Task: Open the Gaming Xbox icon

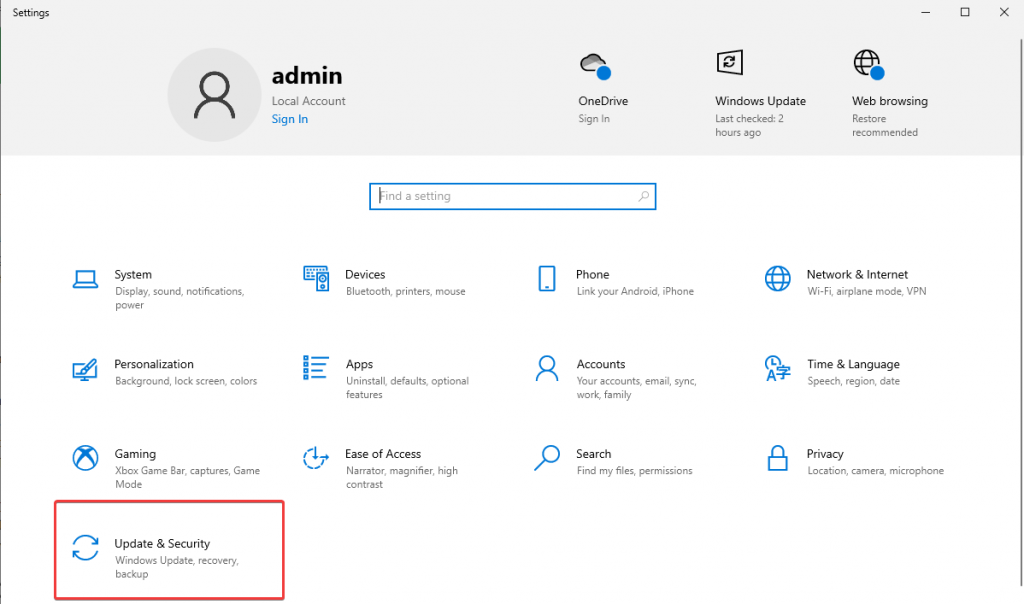Action: (x=85, y=458)
